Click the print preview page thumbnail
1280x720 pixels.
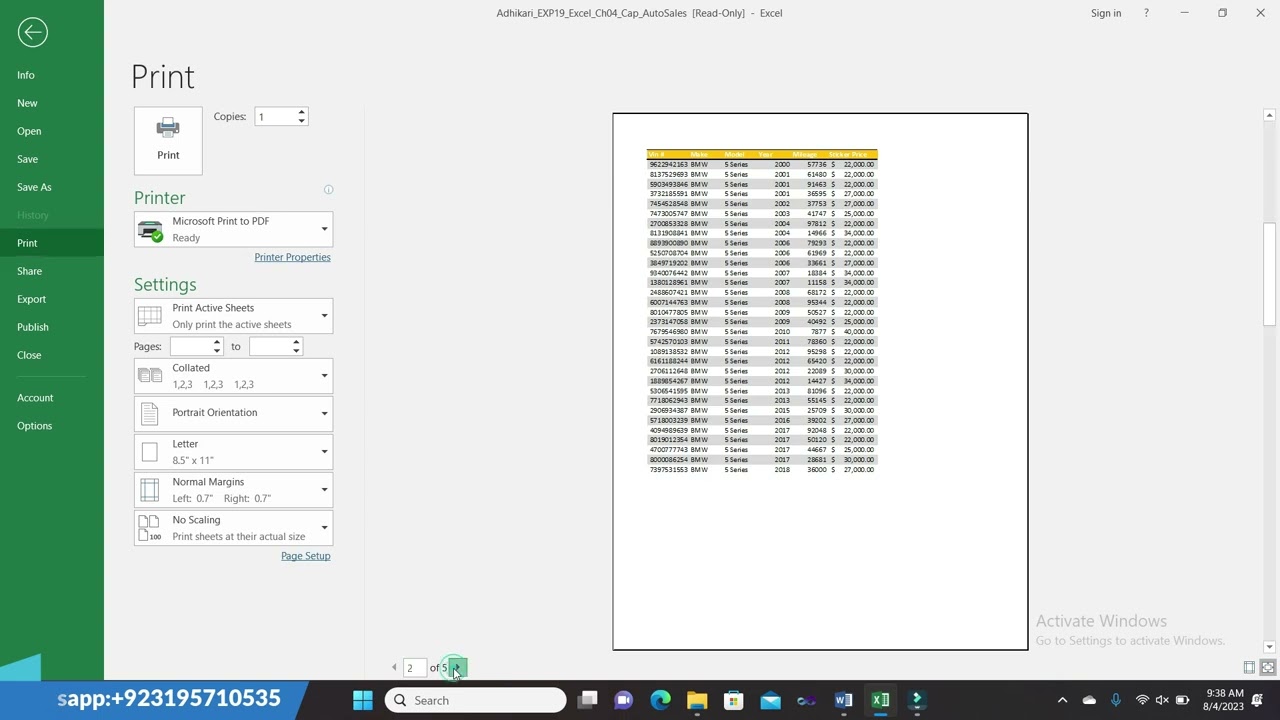[x=820, y=381]
